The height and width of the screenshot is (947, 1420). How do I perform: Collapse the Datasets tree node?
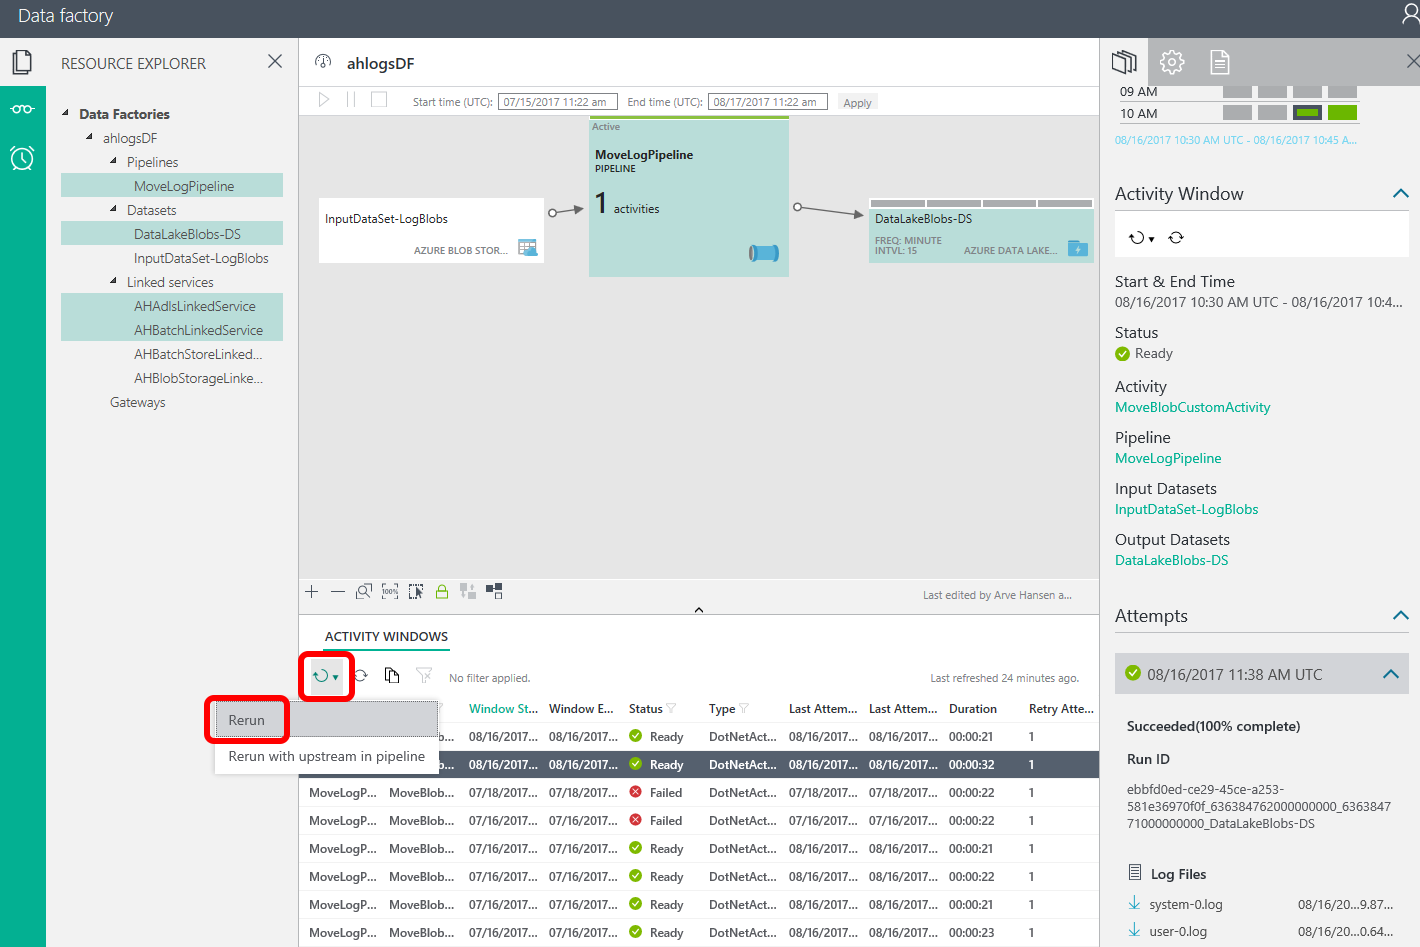[114, 209]
